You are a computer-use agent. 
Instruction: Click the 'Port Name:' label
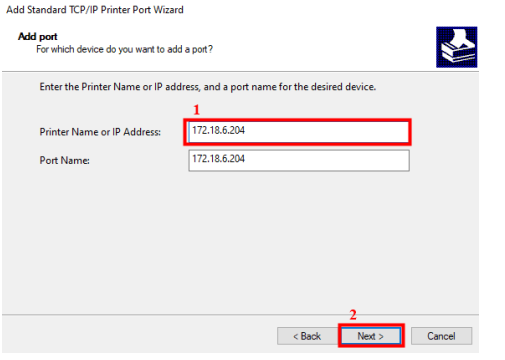click(65, 160)
